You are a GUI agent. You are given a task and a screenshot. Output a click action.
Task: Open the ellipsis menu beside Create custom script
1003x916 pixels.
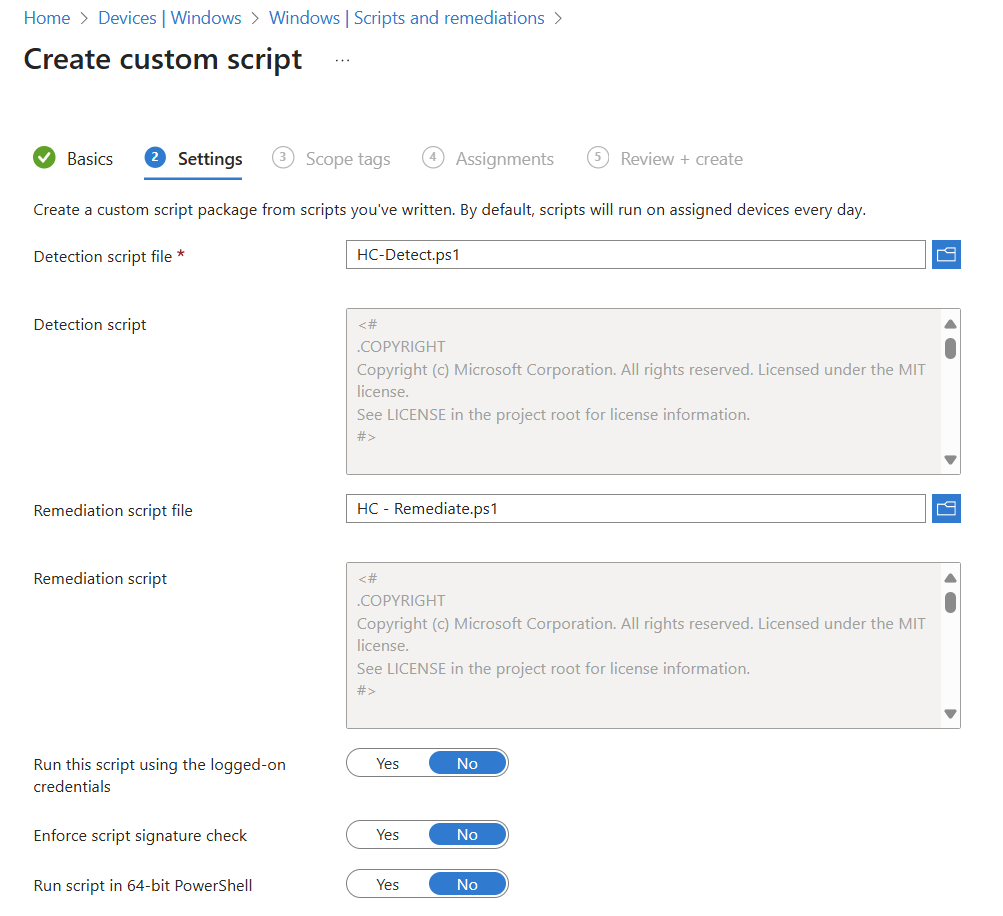[343, 60]
